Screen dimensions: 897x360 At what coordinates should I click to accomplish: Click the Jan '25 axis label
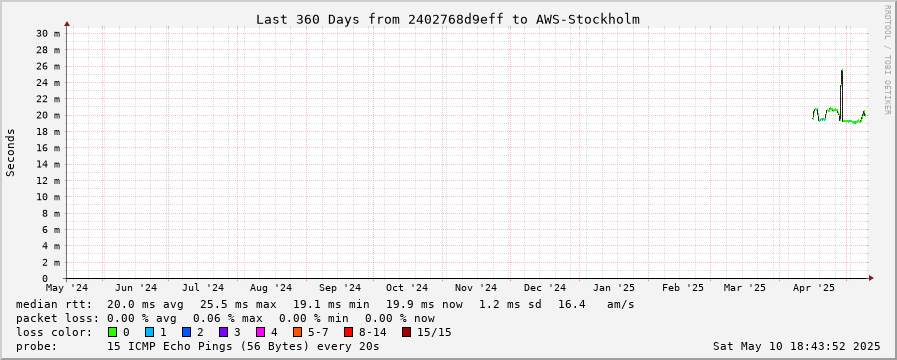click(x=613, y=288)
